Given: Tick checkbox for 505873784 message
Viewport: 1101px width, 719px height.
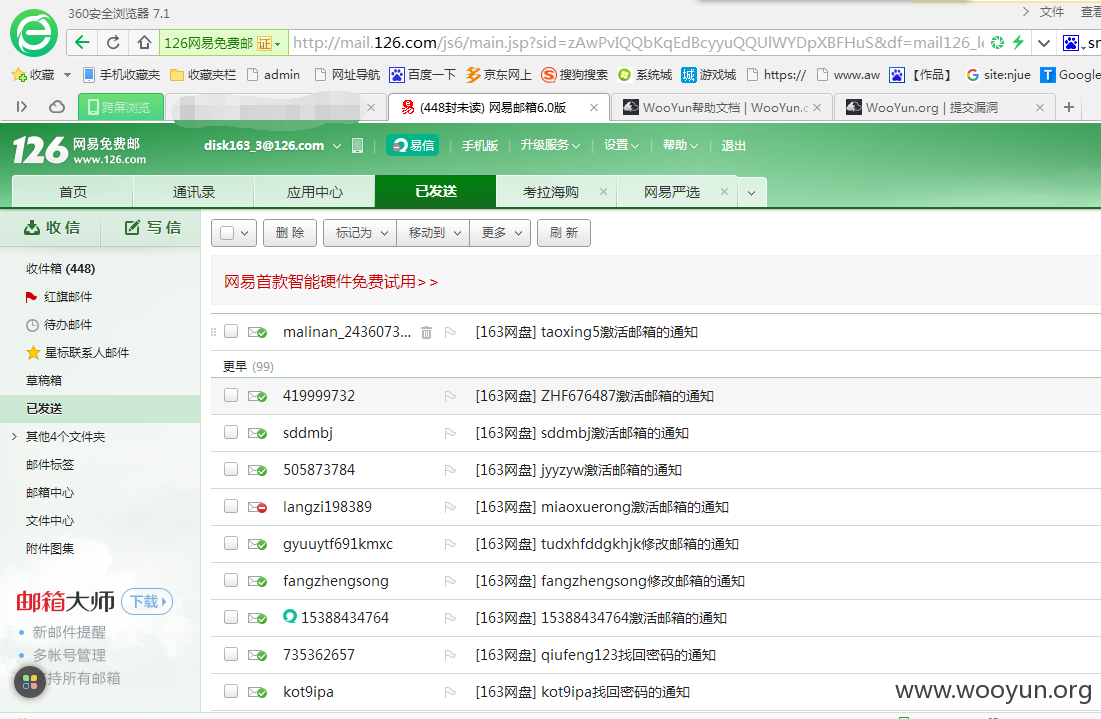Looking at the screenshot, I should point(231,468).
